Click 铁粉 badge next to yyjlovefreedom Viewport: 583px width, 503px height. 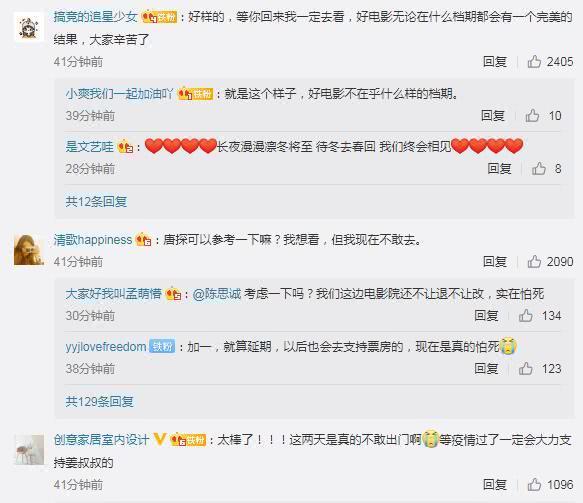(x=162, y=346)
